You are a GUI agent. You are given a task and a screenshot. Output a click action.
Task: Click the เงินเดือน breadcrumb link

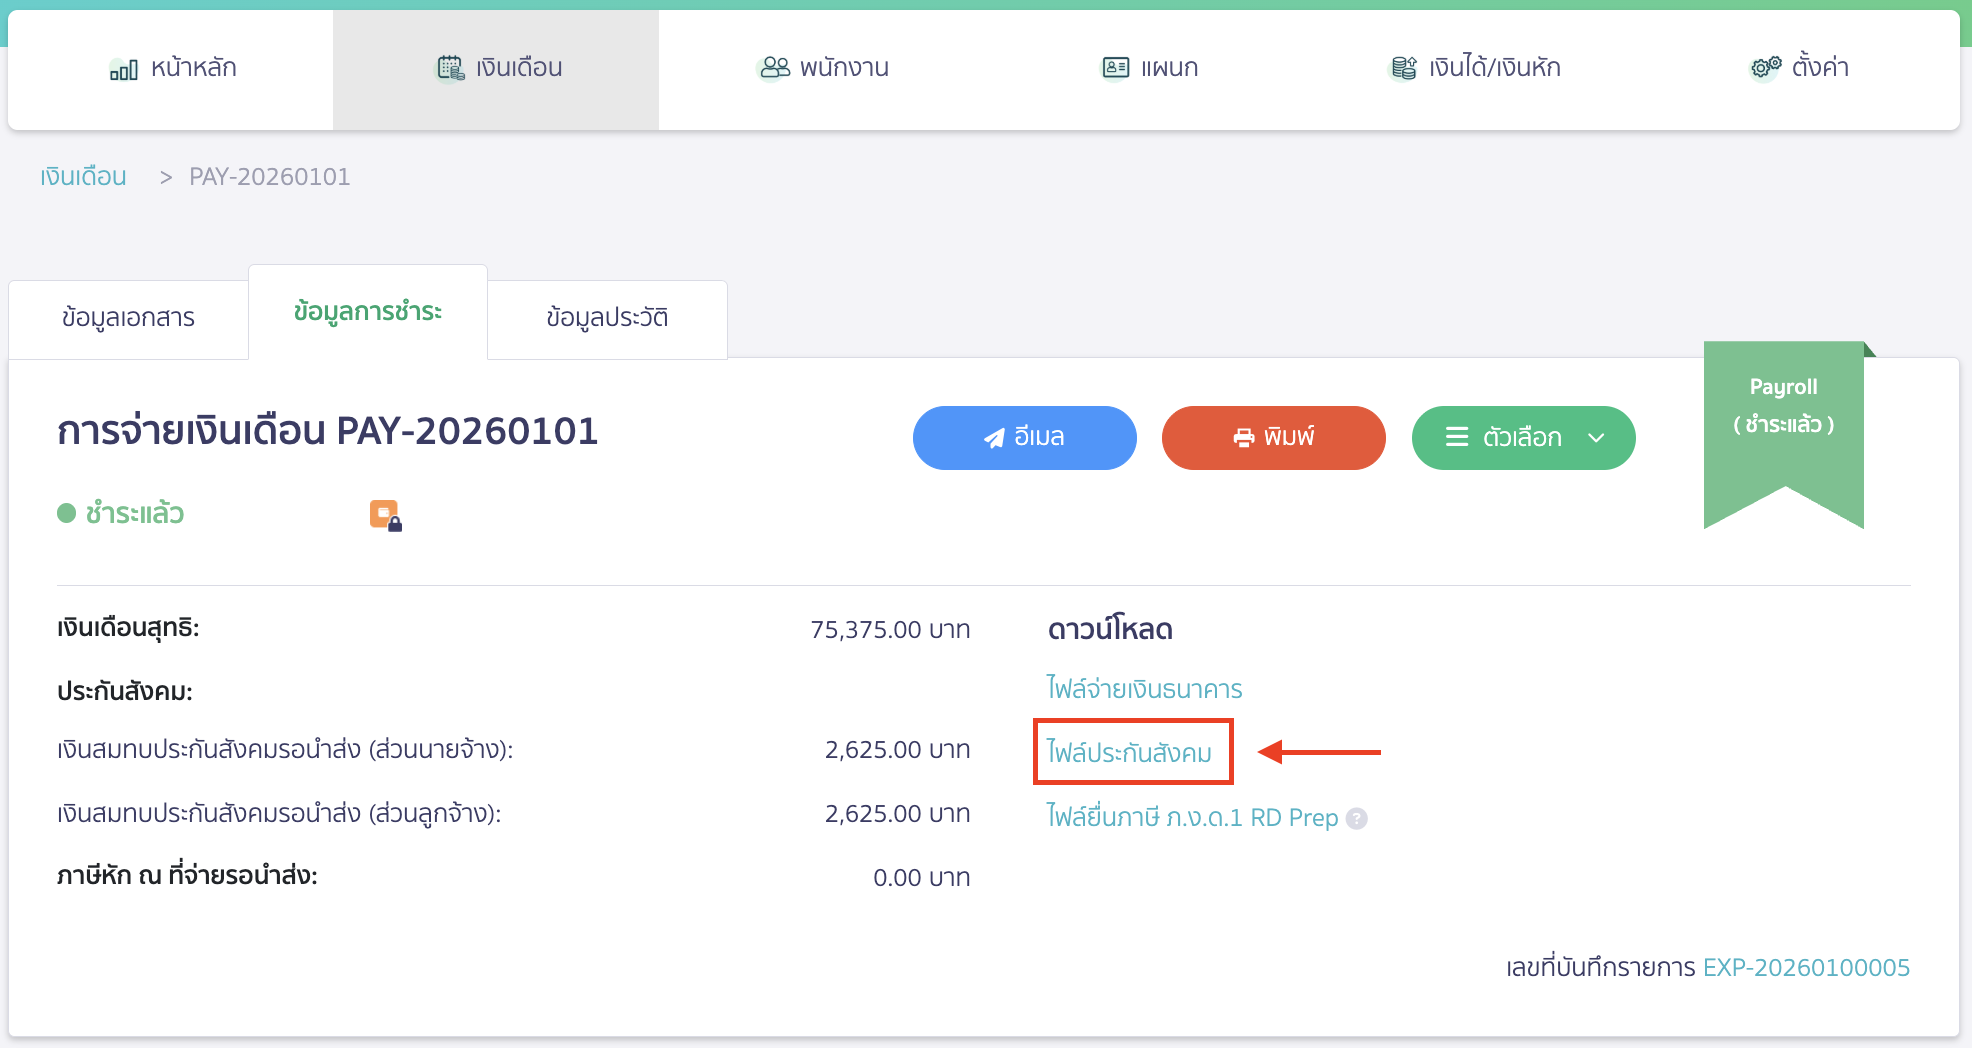tap(82, 176)
